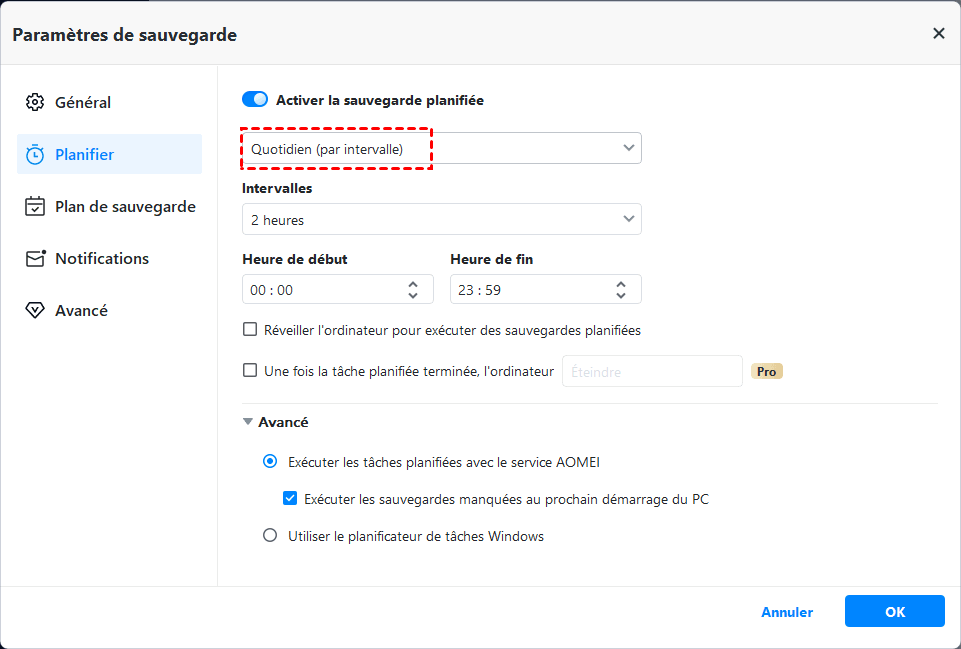Screen dimensions: 961x649
Task: Collapse the Avancé section triangle
Action: tap(248, 422)
